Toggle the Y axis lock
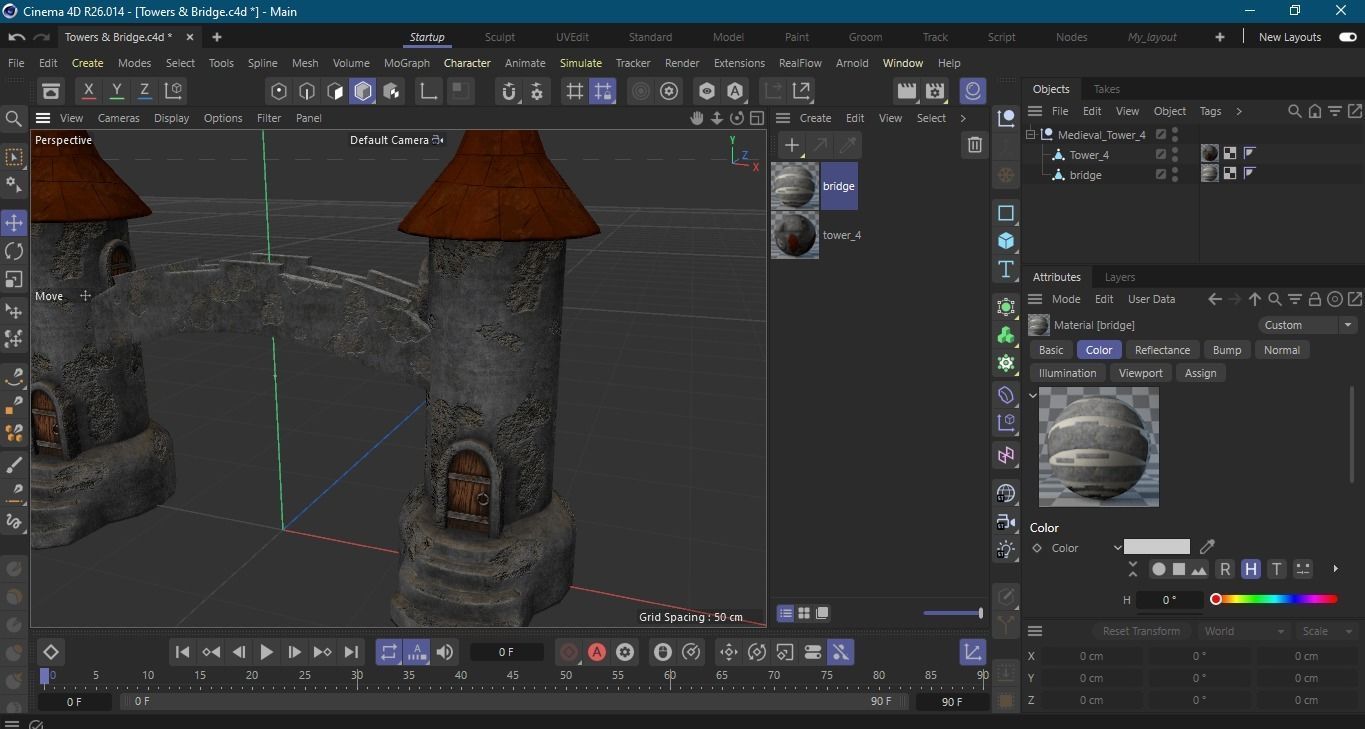This screenshot has height=729, width=1365. pos(116,91)
